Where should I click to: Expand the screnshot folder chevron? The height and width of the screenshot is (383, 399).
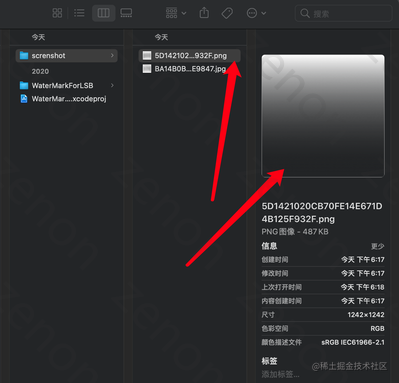(112, 55)
